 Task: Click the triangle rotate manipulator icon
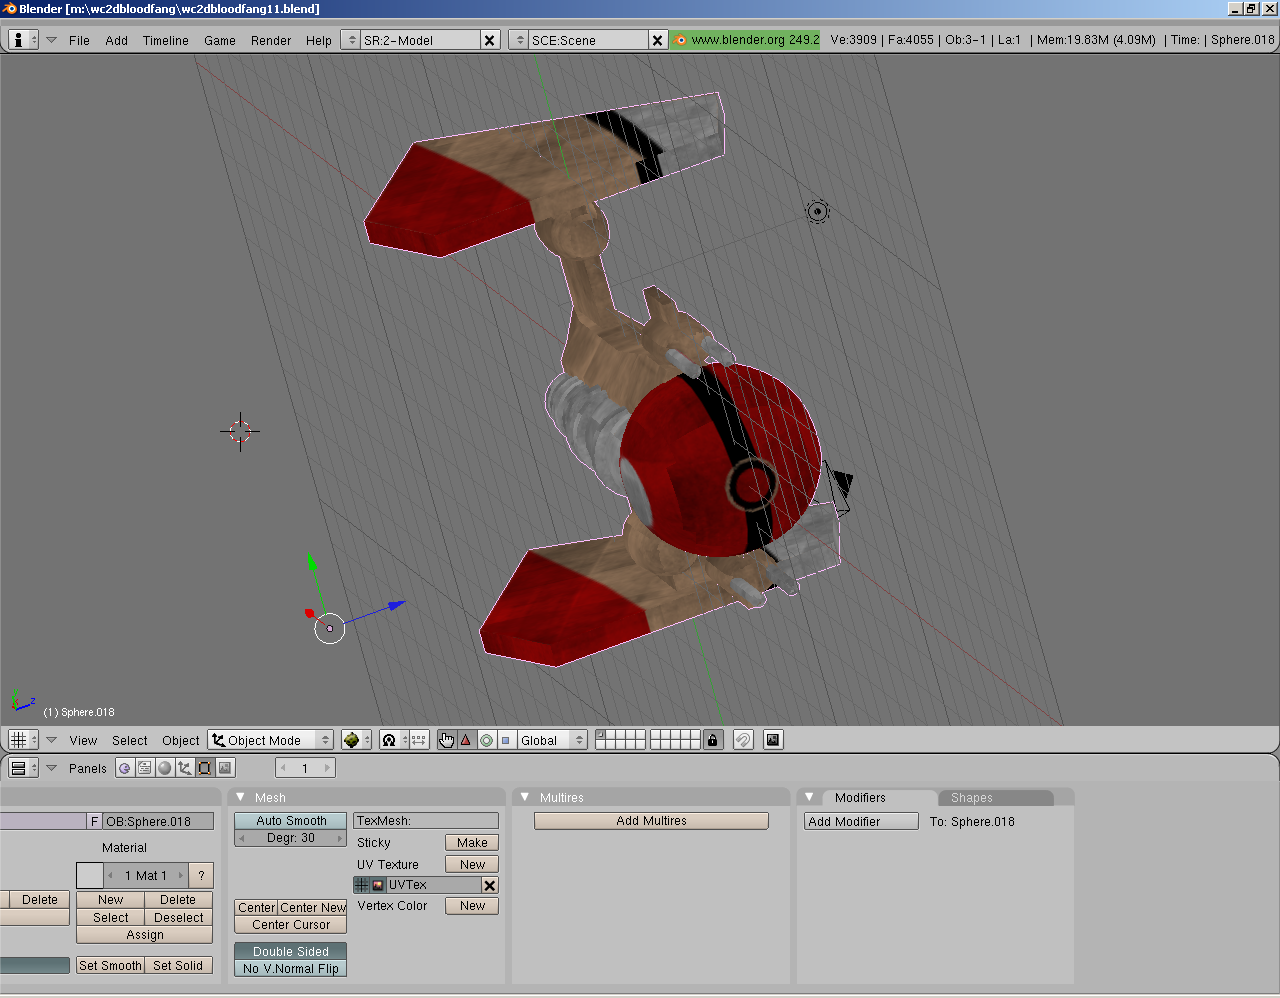tap(466, 740)
